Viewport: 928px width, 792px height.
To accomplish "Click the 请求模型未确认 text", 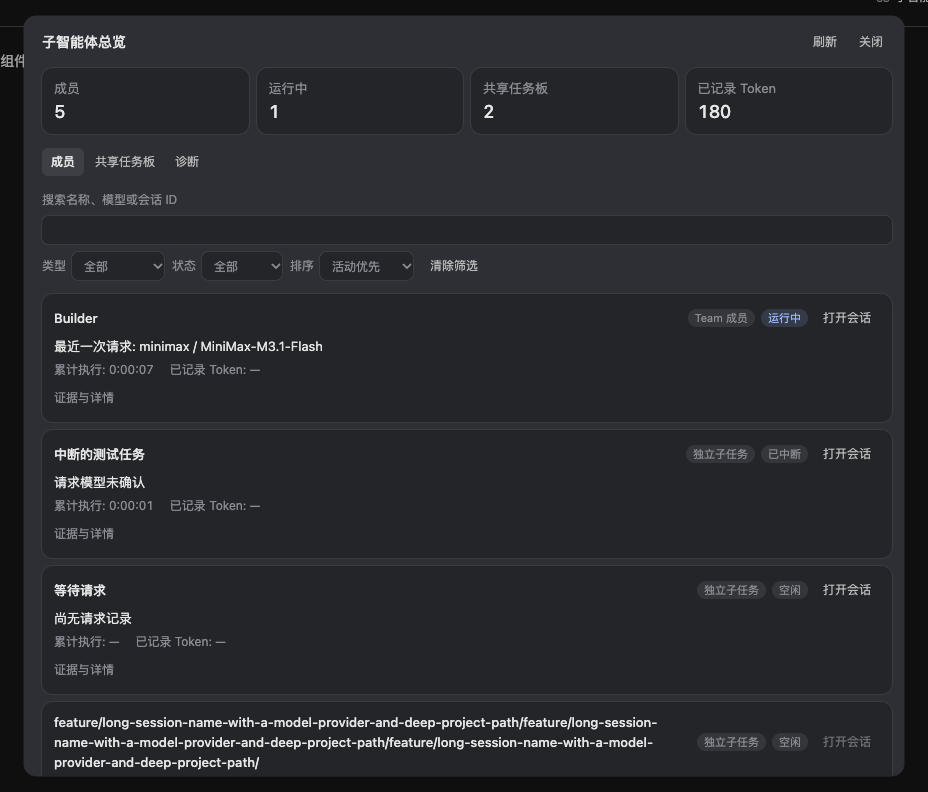I will point(99,482).
